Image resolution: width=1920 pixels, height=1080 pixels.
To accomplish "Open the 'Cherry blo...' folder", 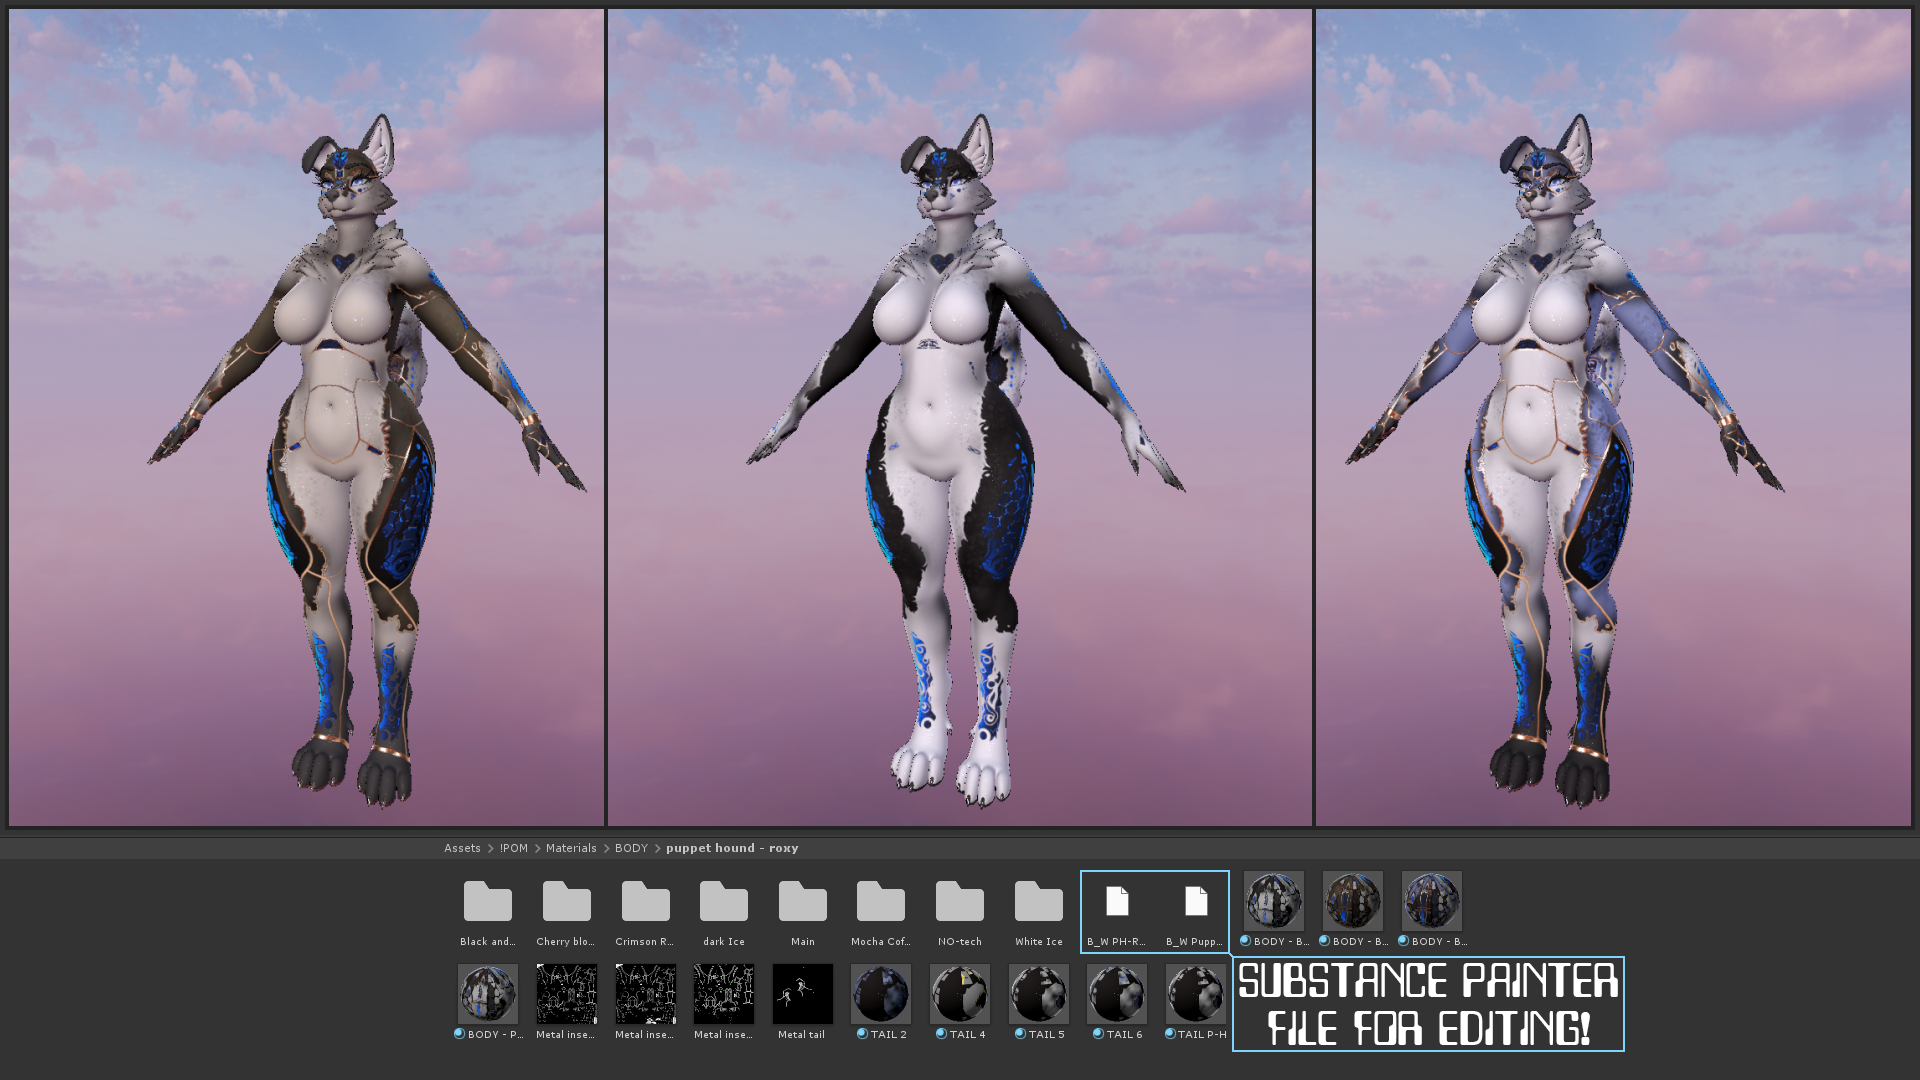I will pos(567,902).
